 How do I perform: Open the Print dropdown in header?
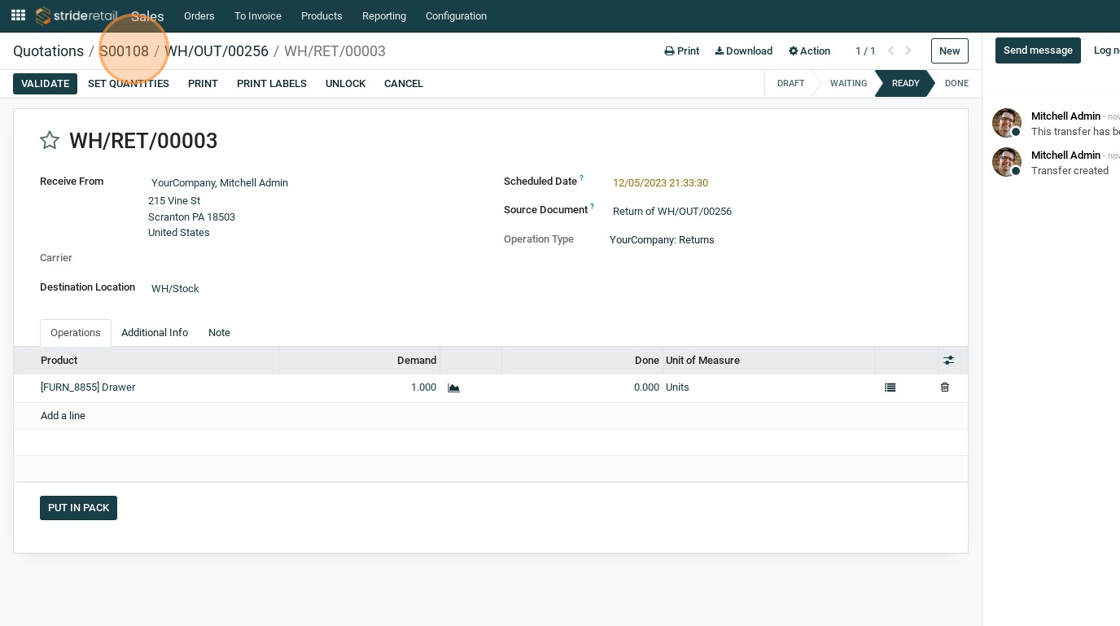click(681, 51)
